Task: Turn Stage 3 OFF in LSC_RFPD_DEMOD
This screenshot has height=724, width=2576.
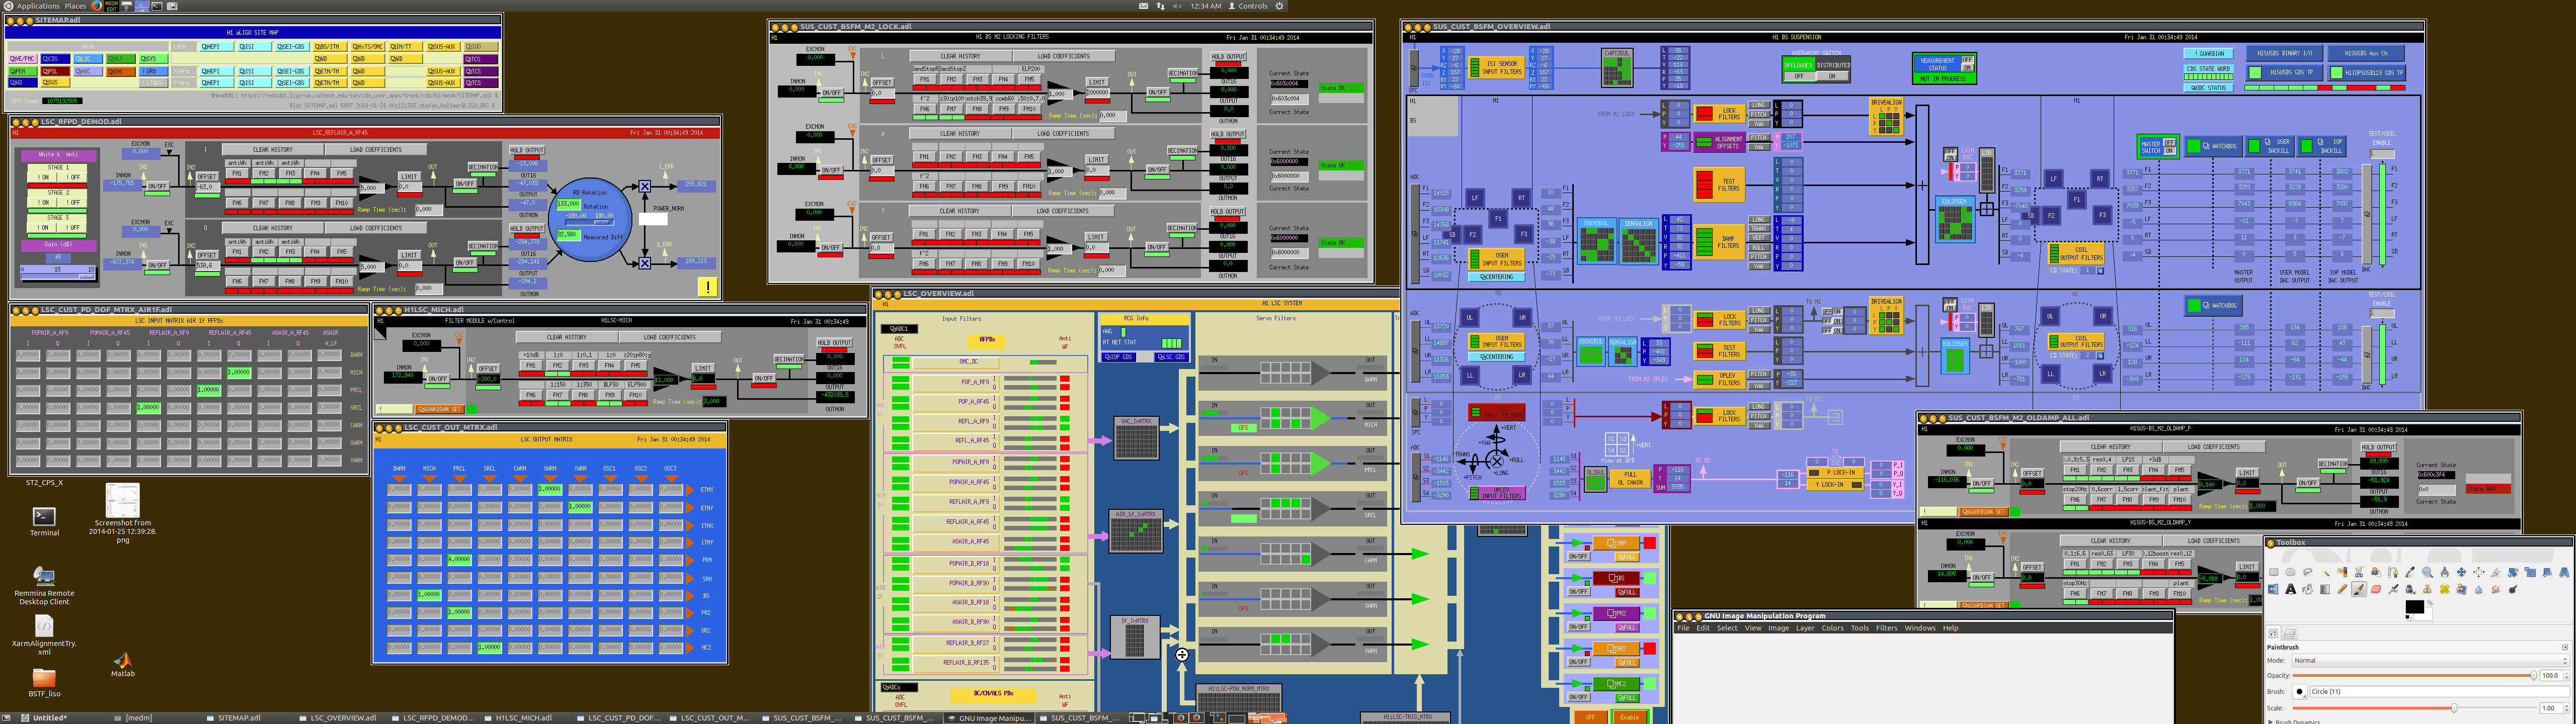Action: [x=72, y=228]
